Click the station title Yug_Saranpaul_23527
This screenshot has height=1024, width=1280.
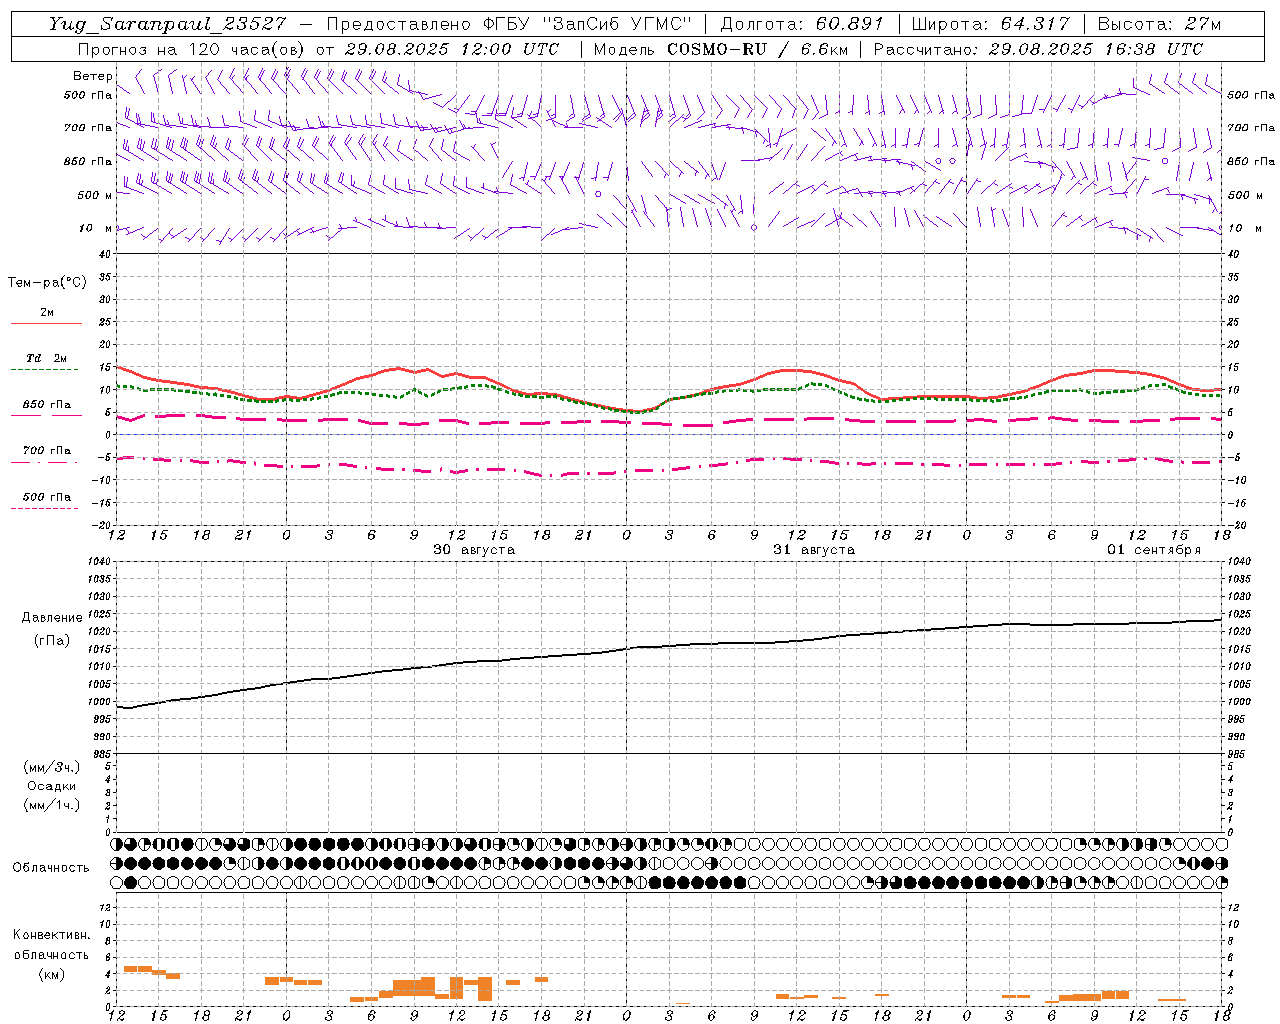pyautogui.click(x=167, y=25)
